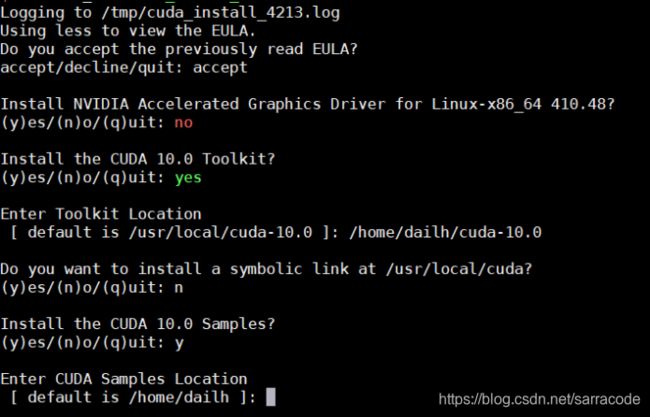Click the /home/dailh/cuda-10.0 toolkit location entry
The width and height of the screenshot is (650, 417).
point(445,233)
